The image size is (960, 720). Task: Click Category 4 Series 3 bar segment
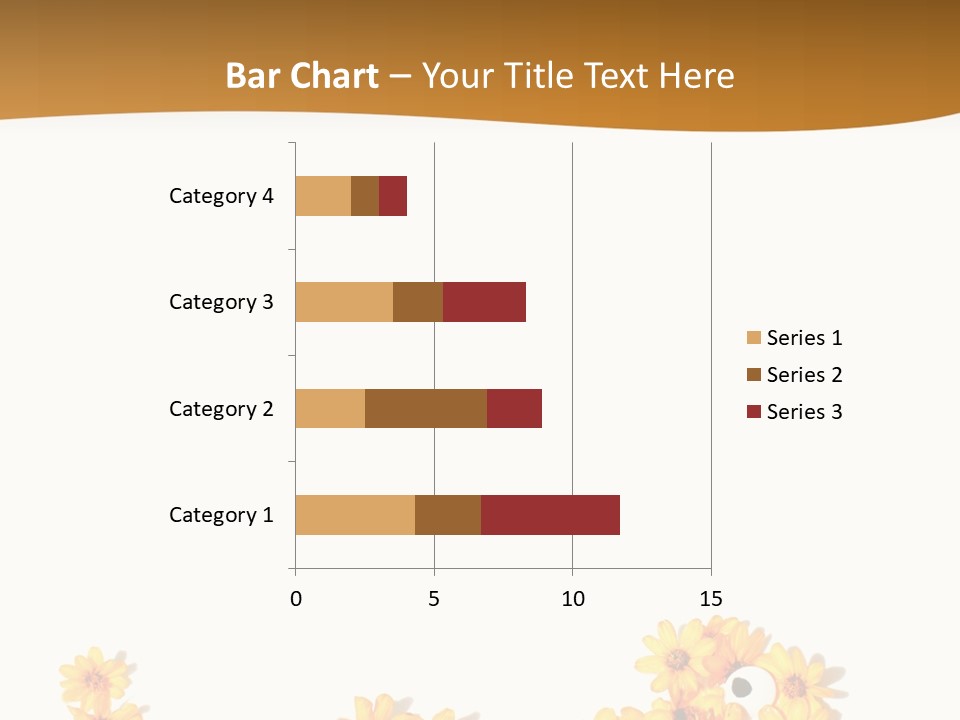point(393,196)
